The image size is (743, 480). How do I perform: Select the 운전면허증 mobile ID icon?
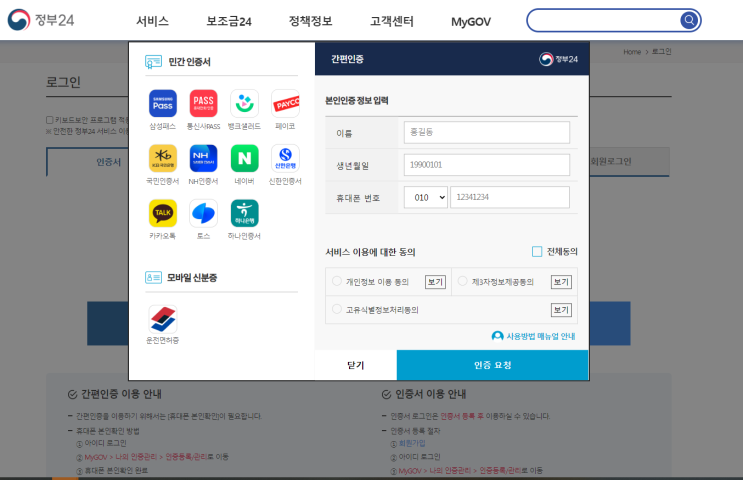point(163,319)
